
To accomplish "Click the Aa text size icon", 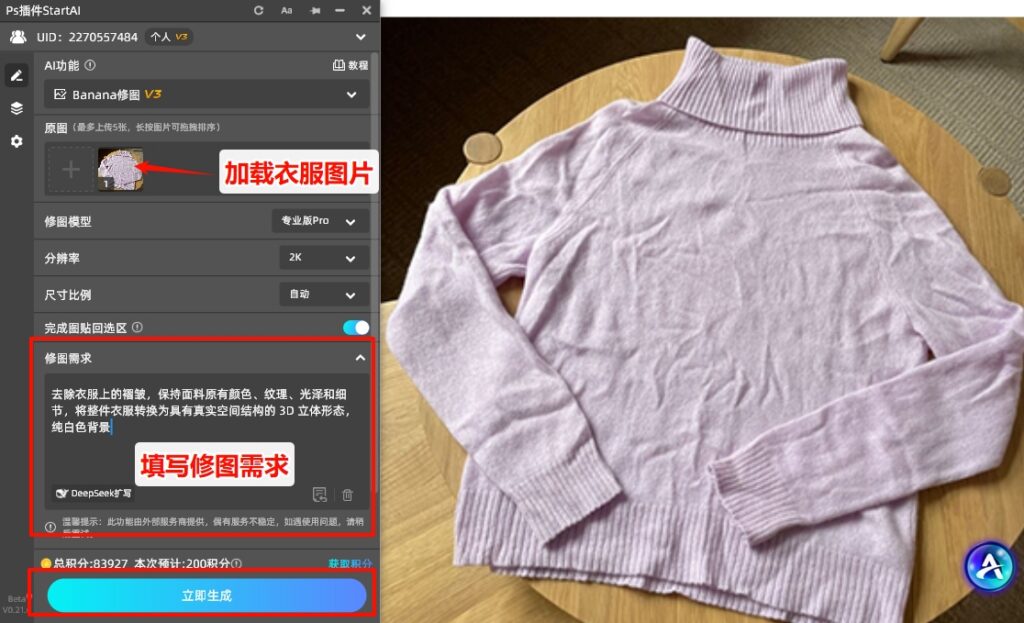I will coord(287,11).
